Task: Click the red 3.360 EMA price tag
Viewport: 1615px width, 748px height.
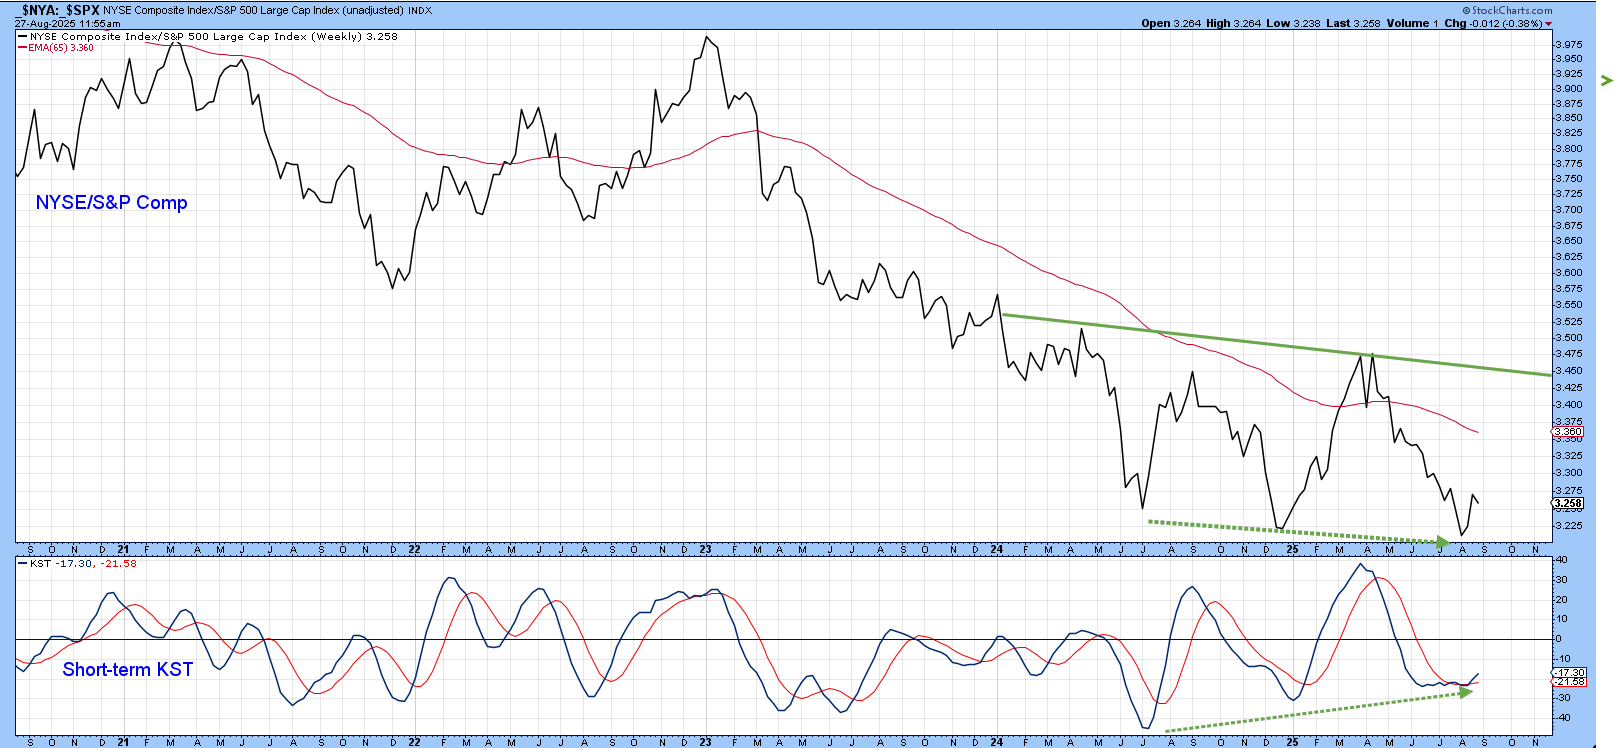Action: click(1568, 432)
